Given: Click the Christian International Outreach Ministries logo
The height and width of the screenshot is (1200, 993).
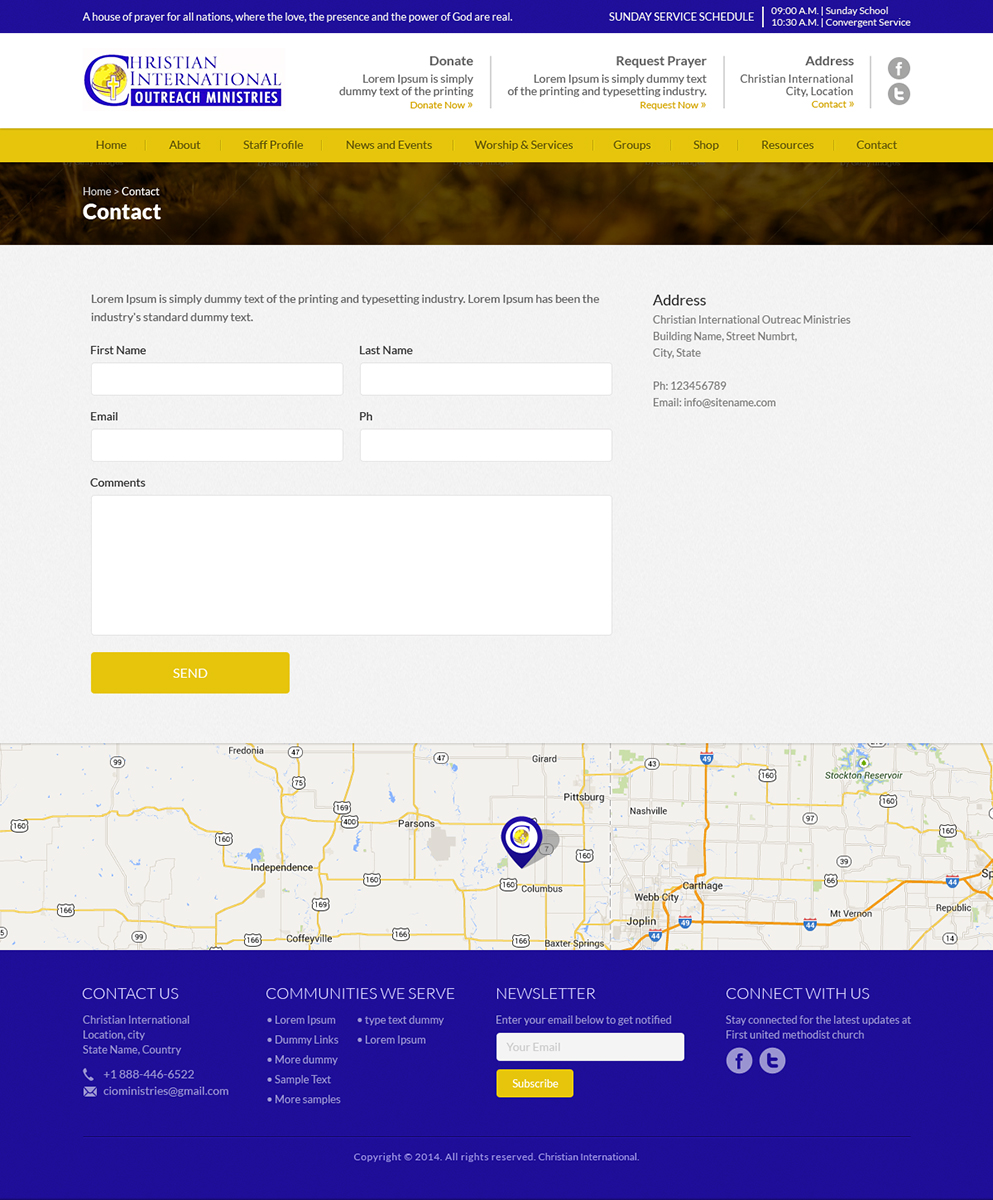Looking at the screenshot, I should (183, 78).
